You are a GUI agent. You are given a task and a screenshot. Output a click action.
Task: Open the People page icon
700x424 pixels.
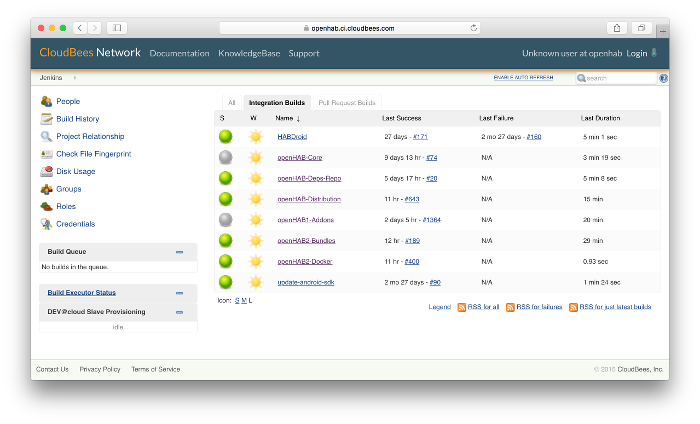coord(46,101)
